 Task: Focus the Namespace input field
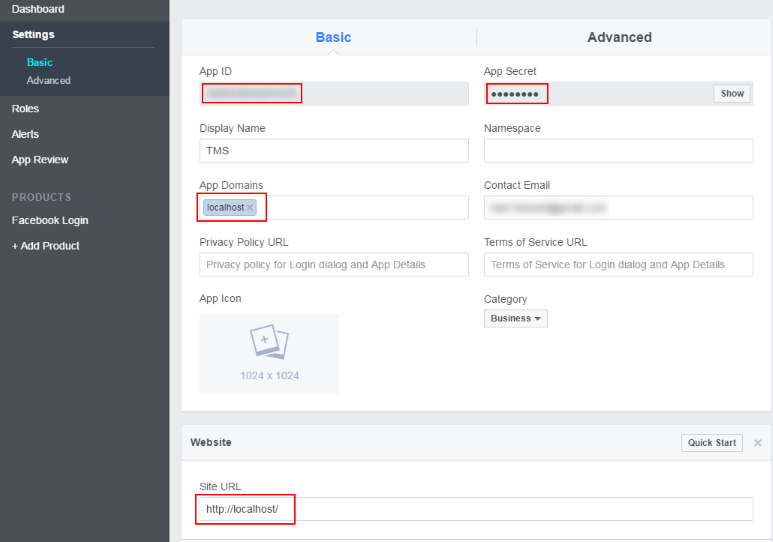click(618, 151)
